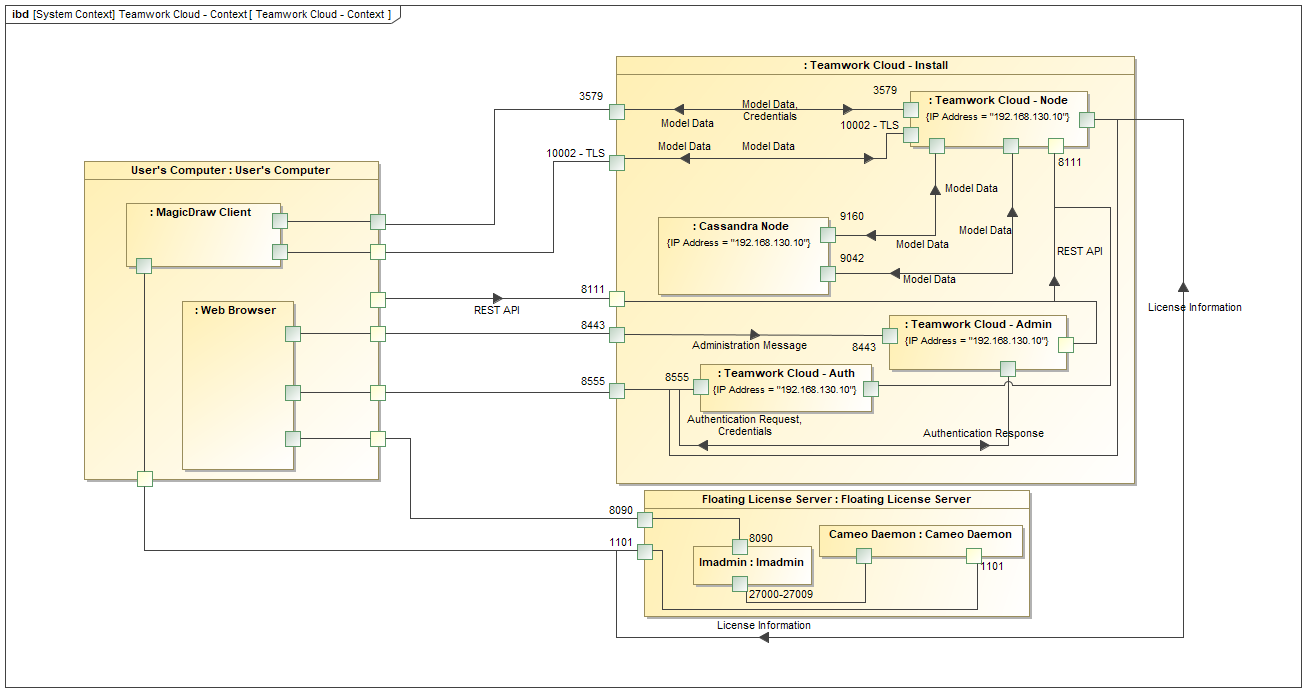The width and height of the screenshot is (1306, 692).
Task: Select the Cameo Daemon block header
Action: (x=920, y=535)
